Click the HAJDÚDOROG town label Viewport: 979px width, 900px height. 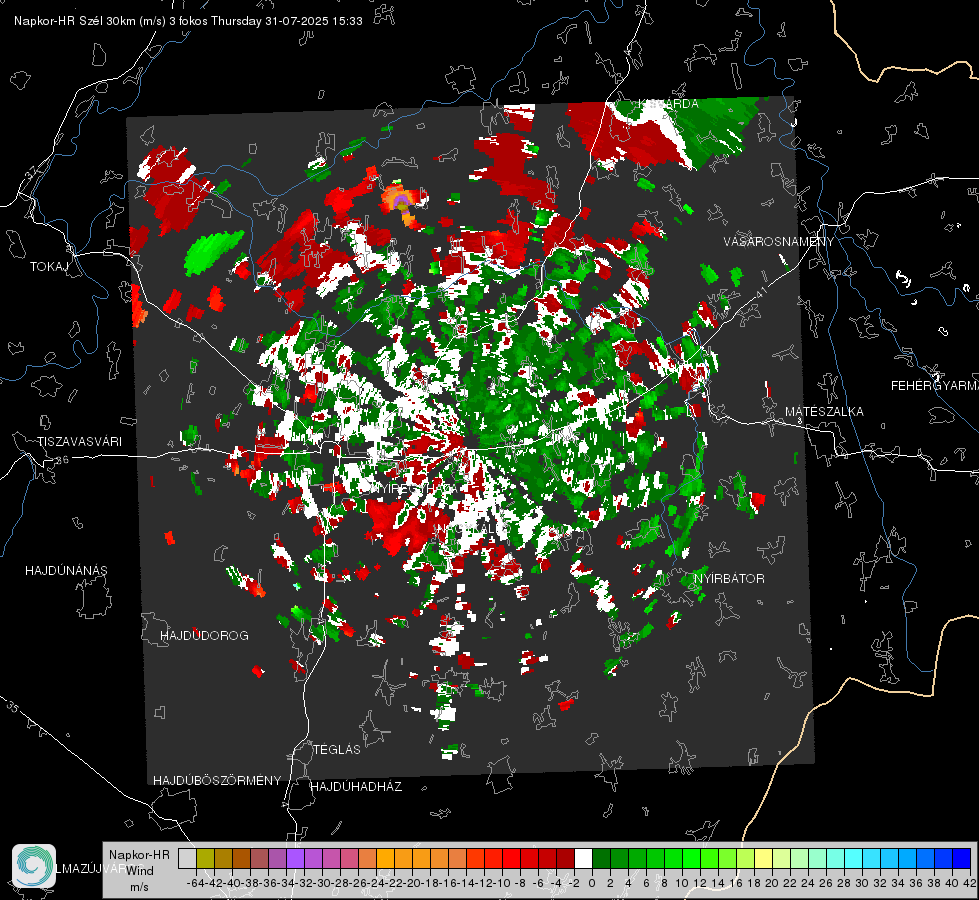click(x=204, y=635)
